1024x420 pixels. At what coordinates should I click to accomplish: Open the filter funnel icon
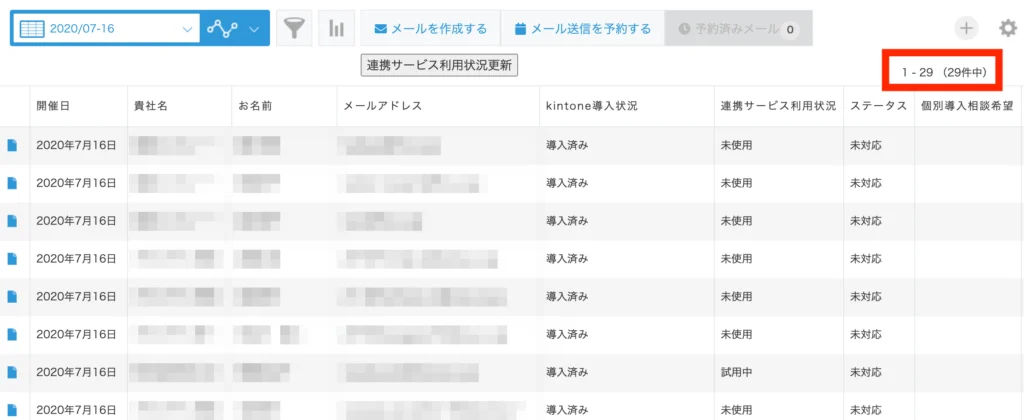[294, 28]
